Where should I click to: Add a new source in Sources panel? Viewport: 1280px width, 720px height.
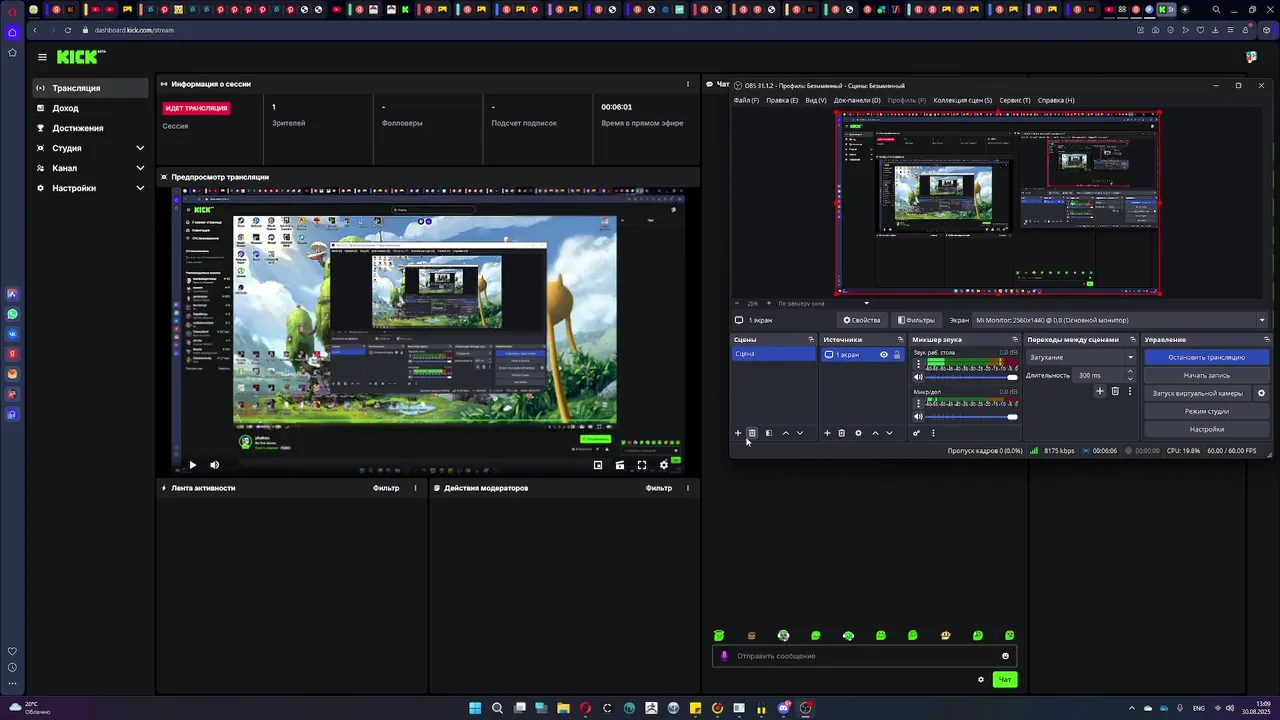(x=827, y=433)
